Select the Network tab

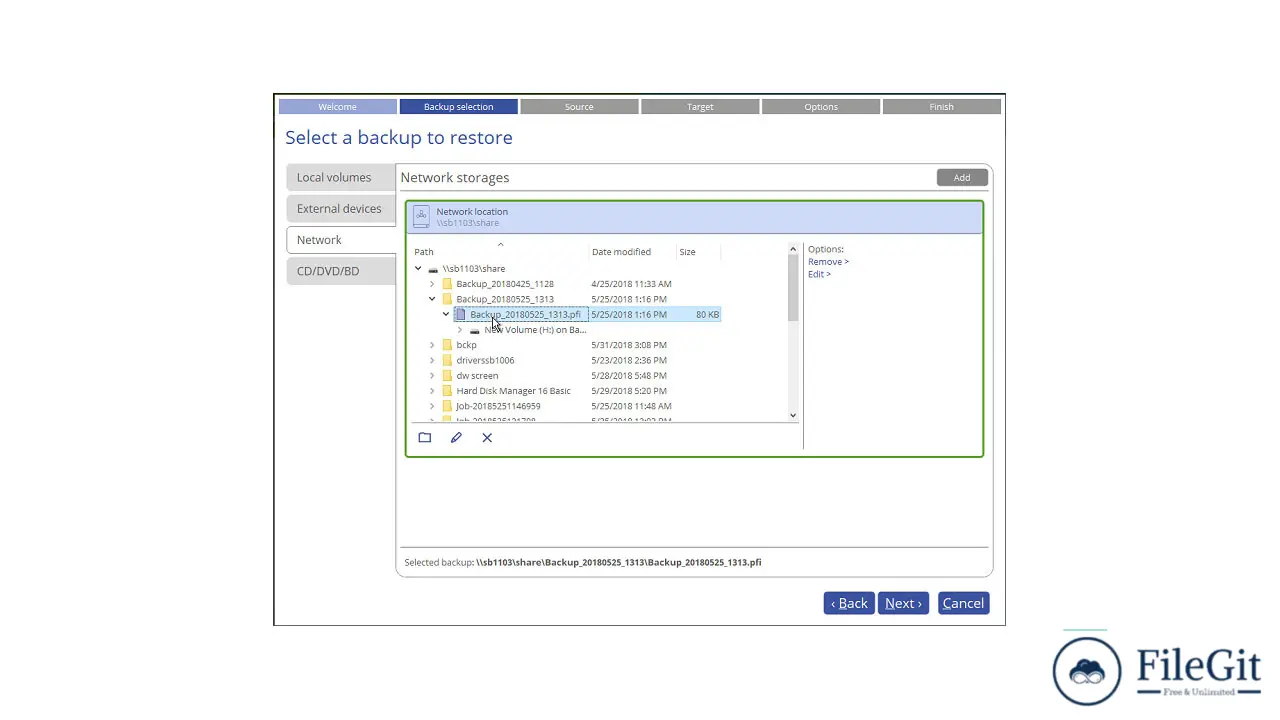(x=341, y=240)
